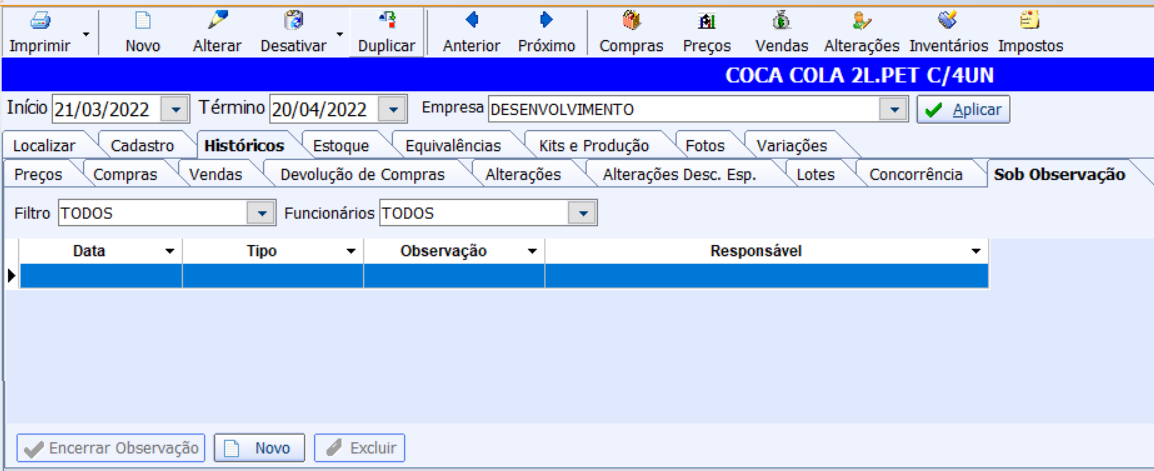Open Alterações toolbar icon

861,20
